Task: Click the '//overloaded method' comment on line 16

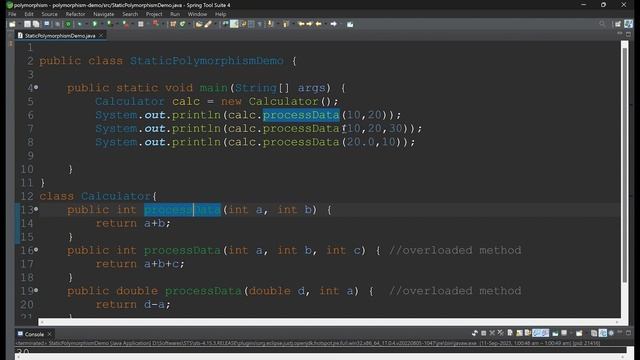Action: 455,250
